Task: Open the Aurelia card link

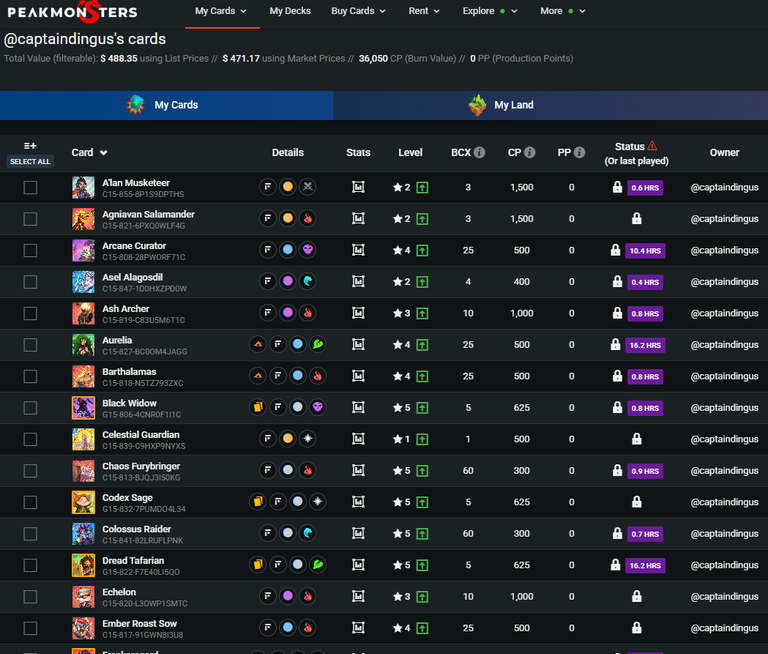Action: tap(117, 340)
